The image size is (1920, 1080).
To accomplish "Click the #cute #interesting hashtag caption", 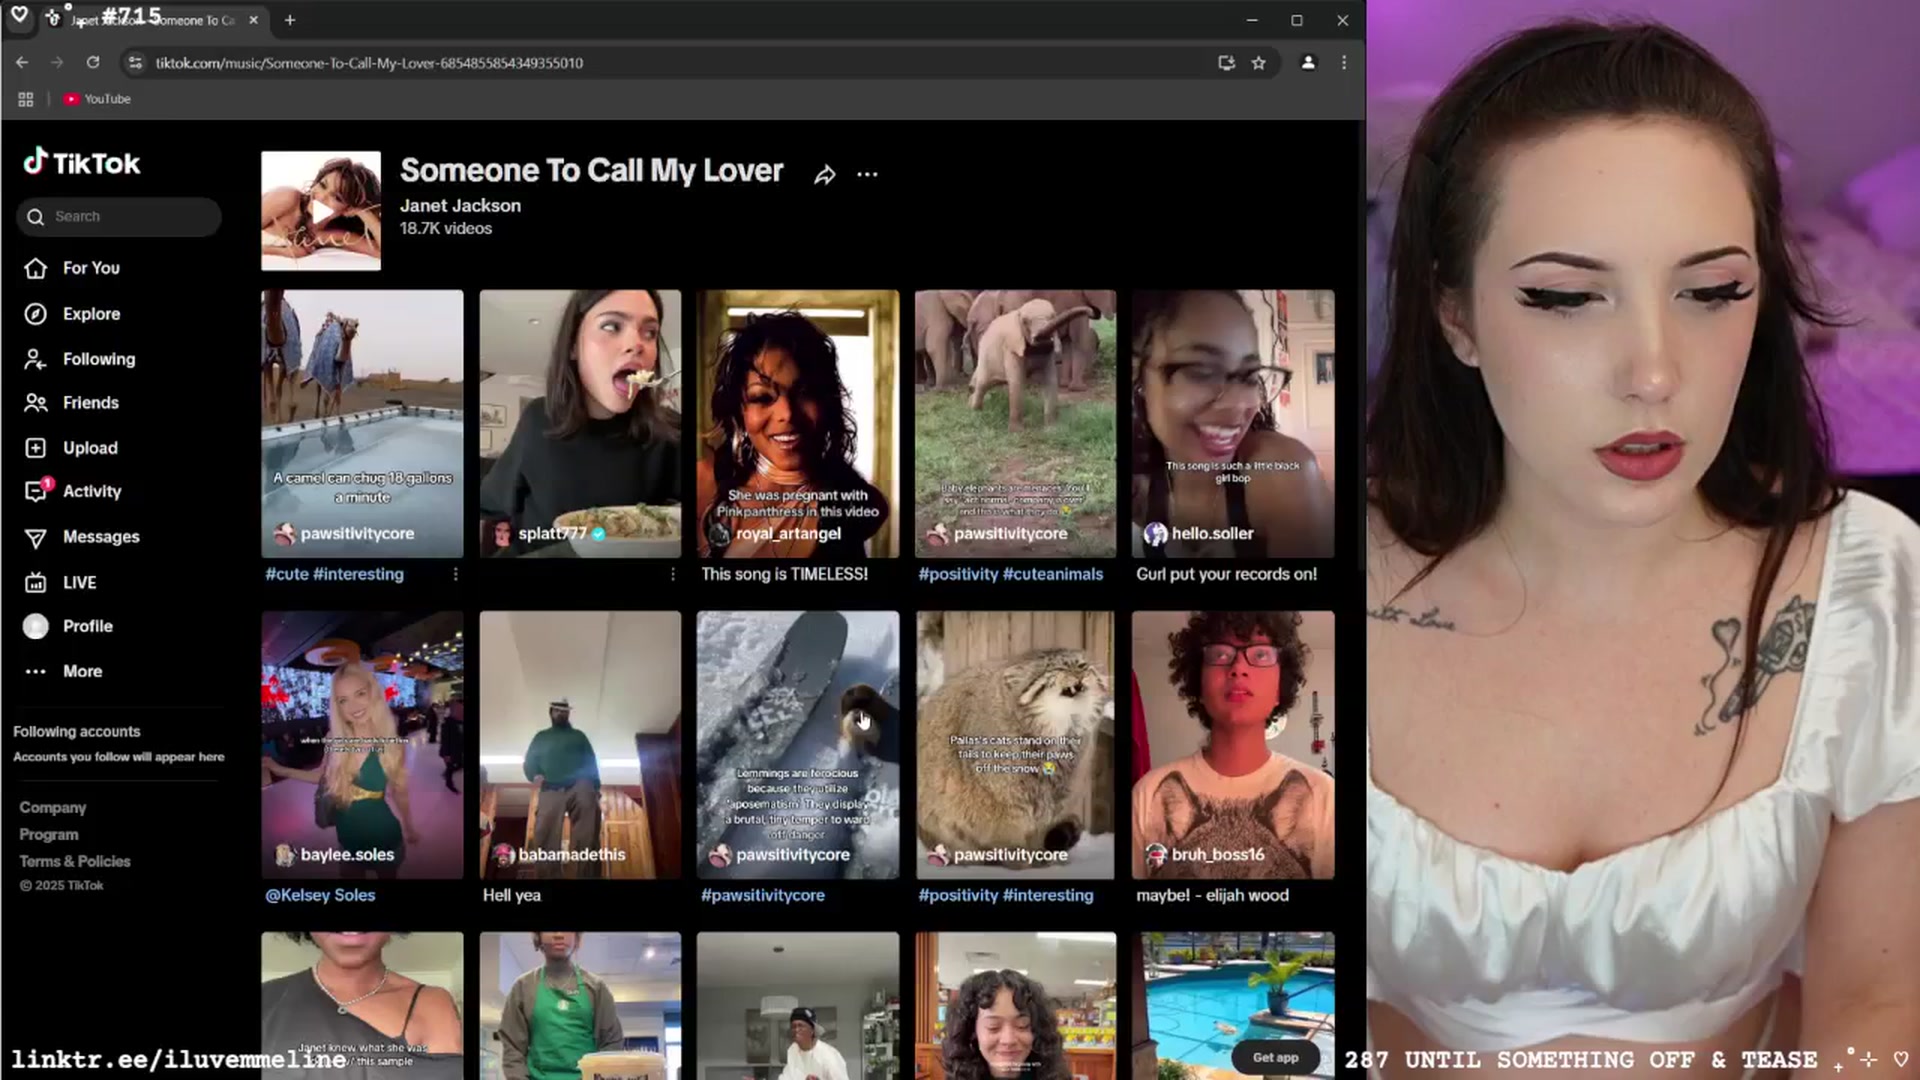I will [334, 574].
